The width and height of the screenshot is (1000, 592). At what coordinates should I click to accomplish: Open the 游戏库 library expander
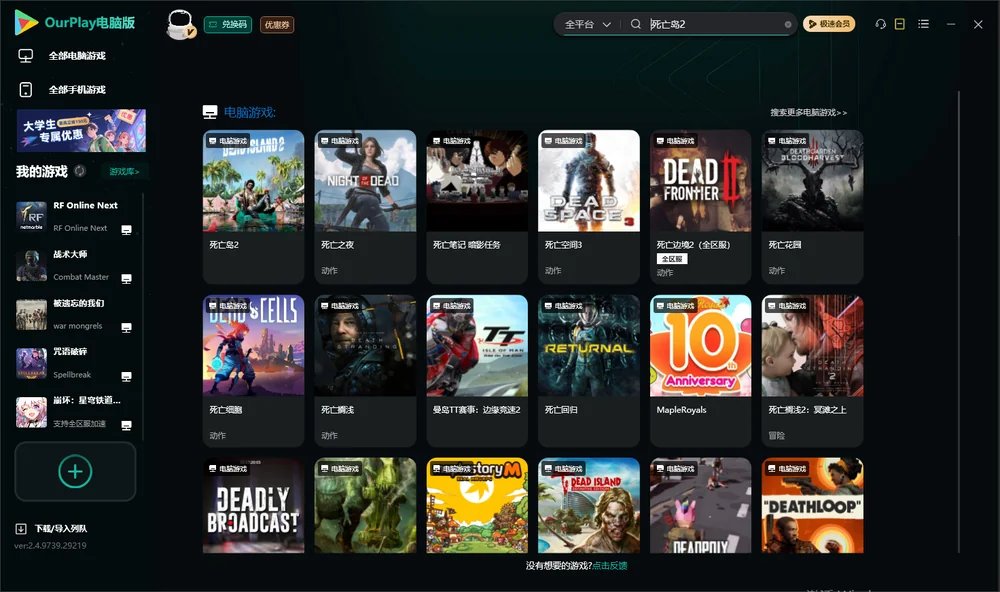point(124,172)
